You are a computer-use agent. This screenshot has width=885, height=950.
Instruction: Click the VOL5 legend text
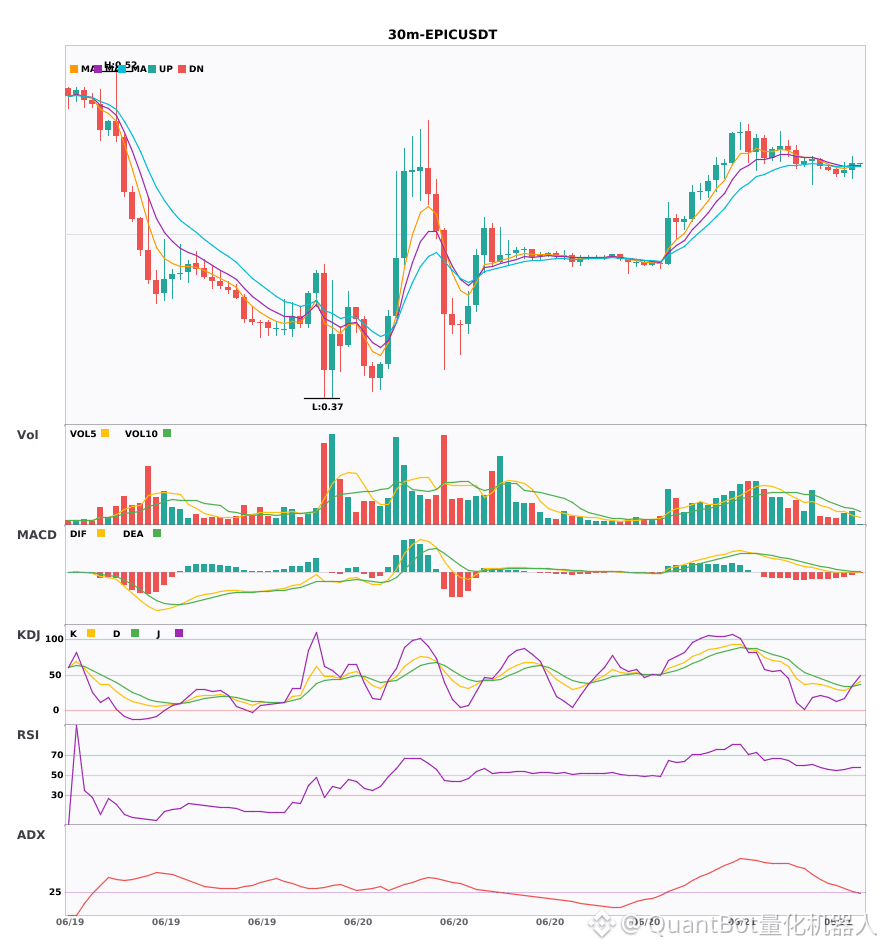(83, 434)
